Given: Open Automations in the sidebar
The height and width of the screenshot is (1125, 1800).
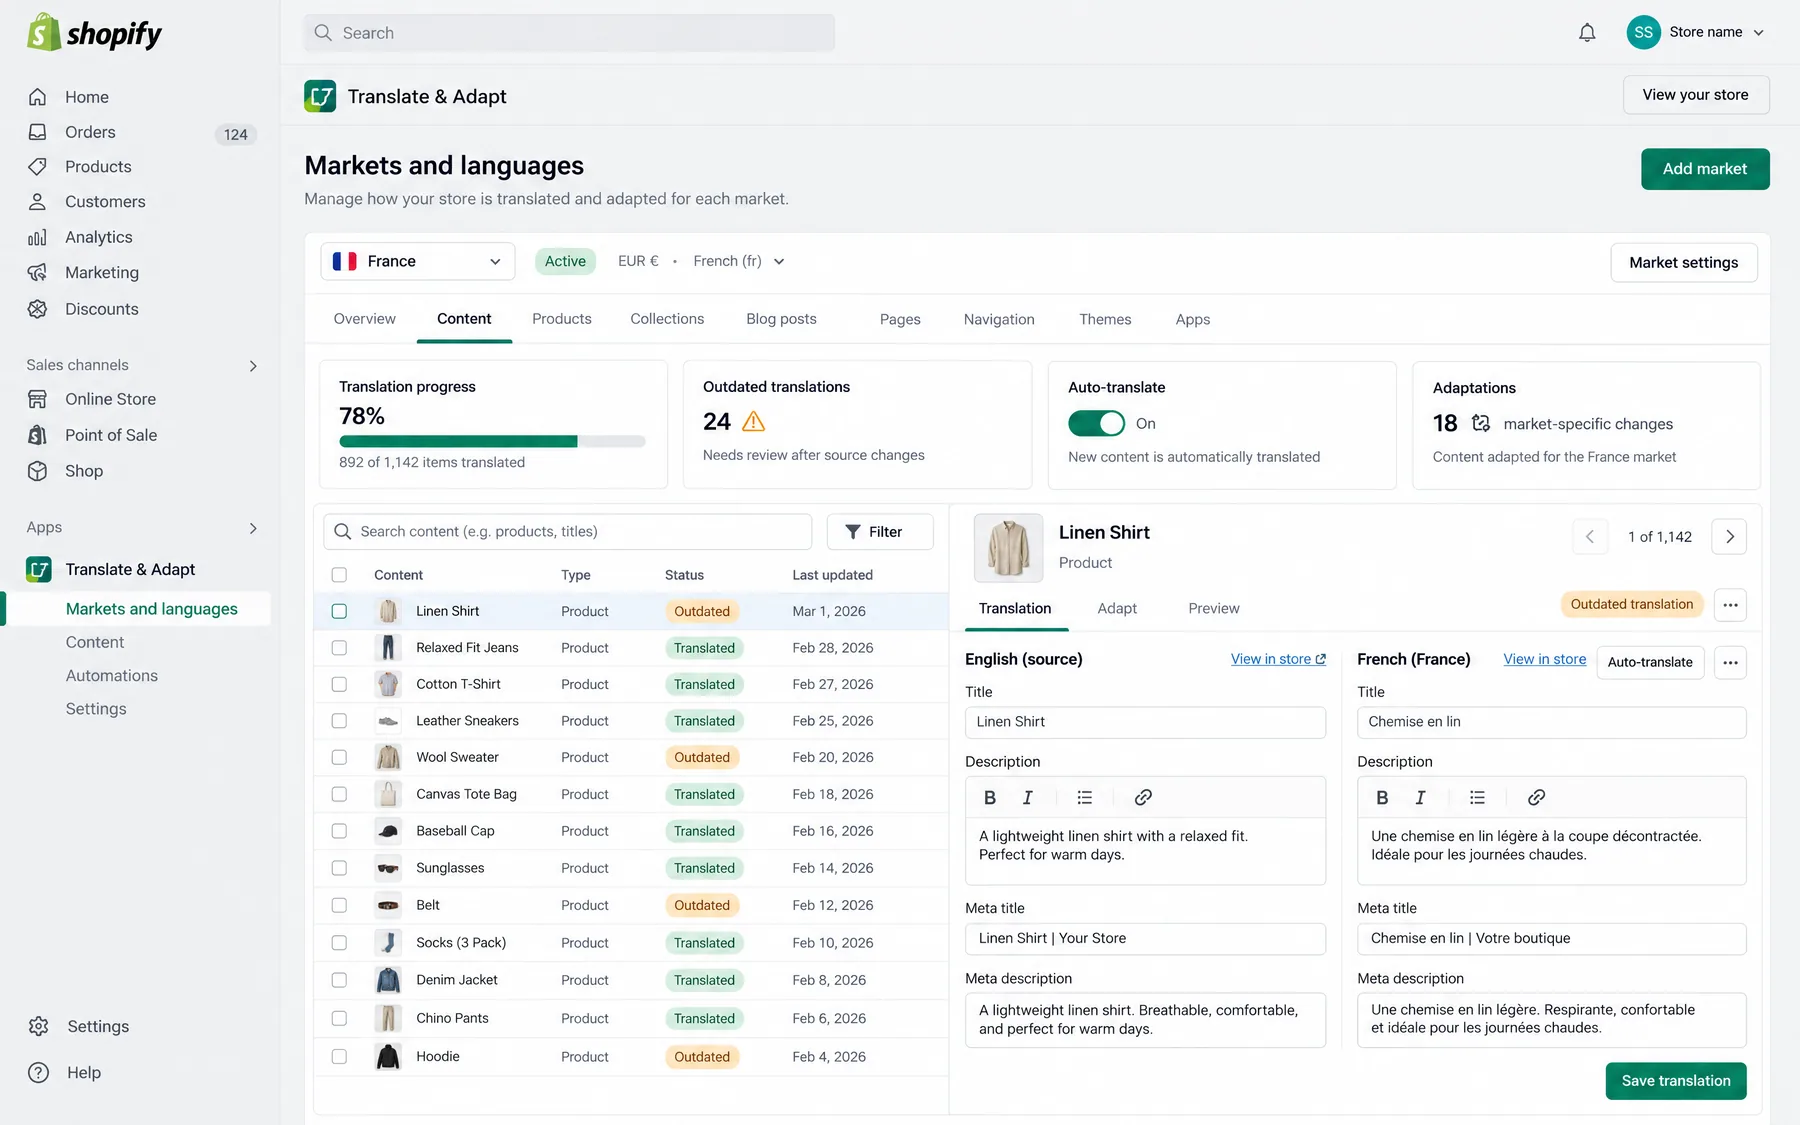Looking at the screenshot, I should [112, 676].
